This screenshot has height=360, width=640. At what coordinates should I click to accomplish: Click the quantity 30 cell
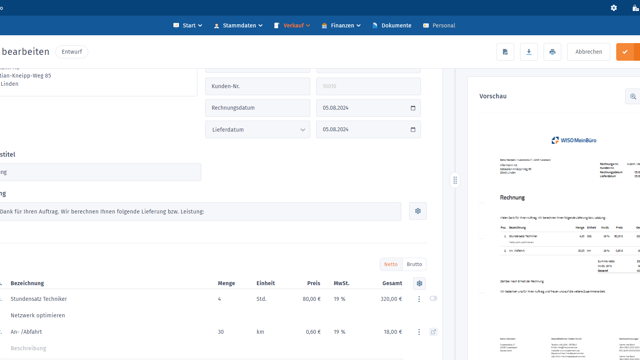click(x=221, y=332)
